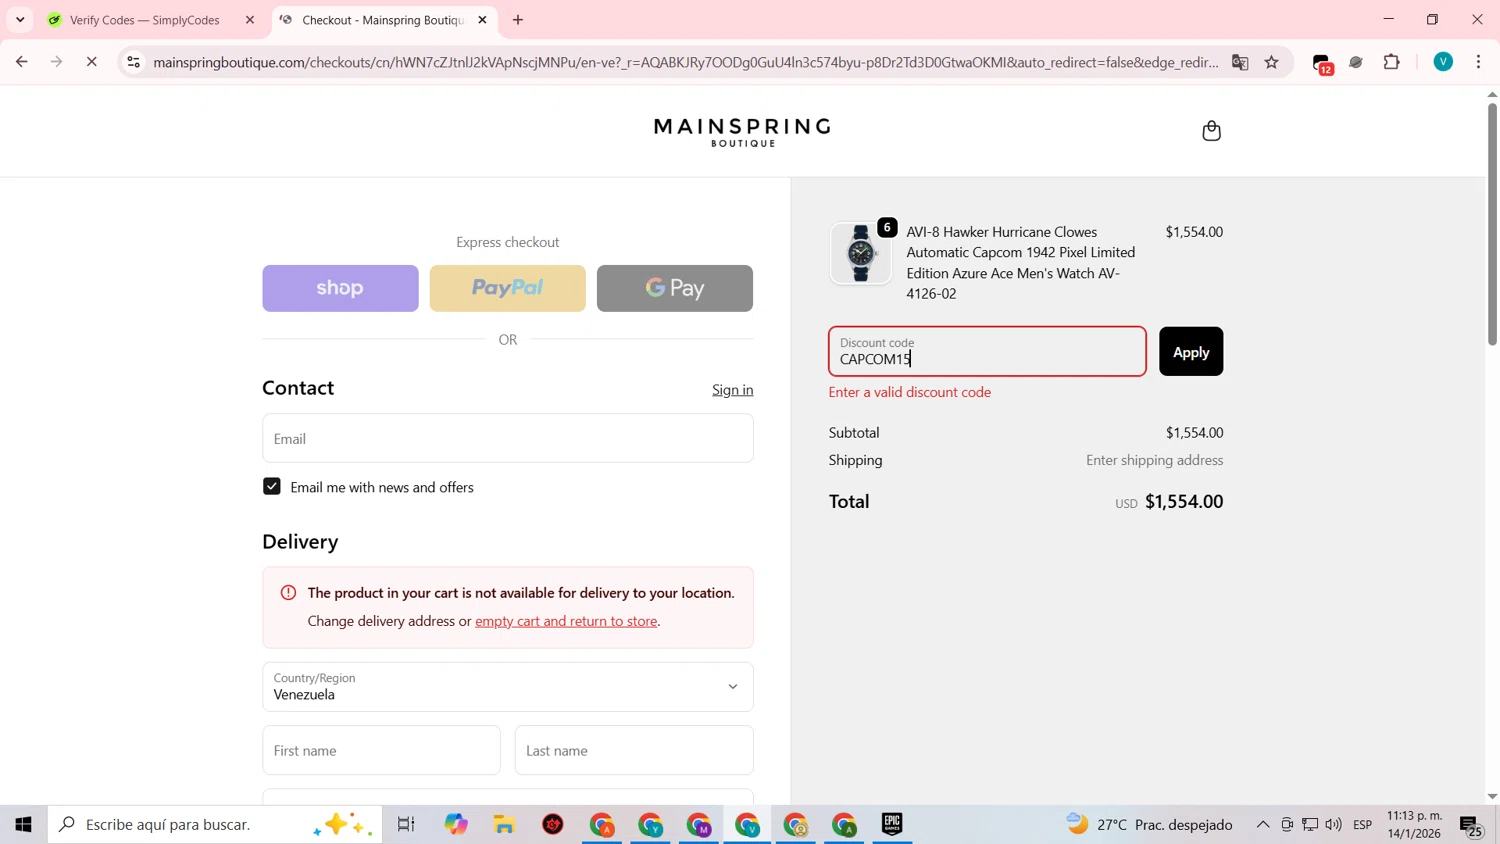
Task: Open the Windows Start menu
Action: click(x=23, y=825)
